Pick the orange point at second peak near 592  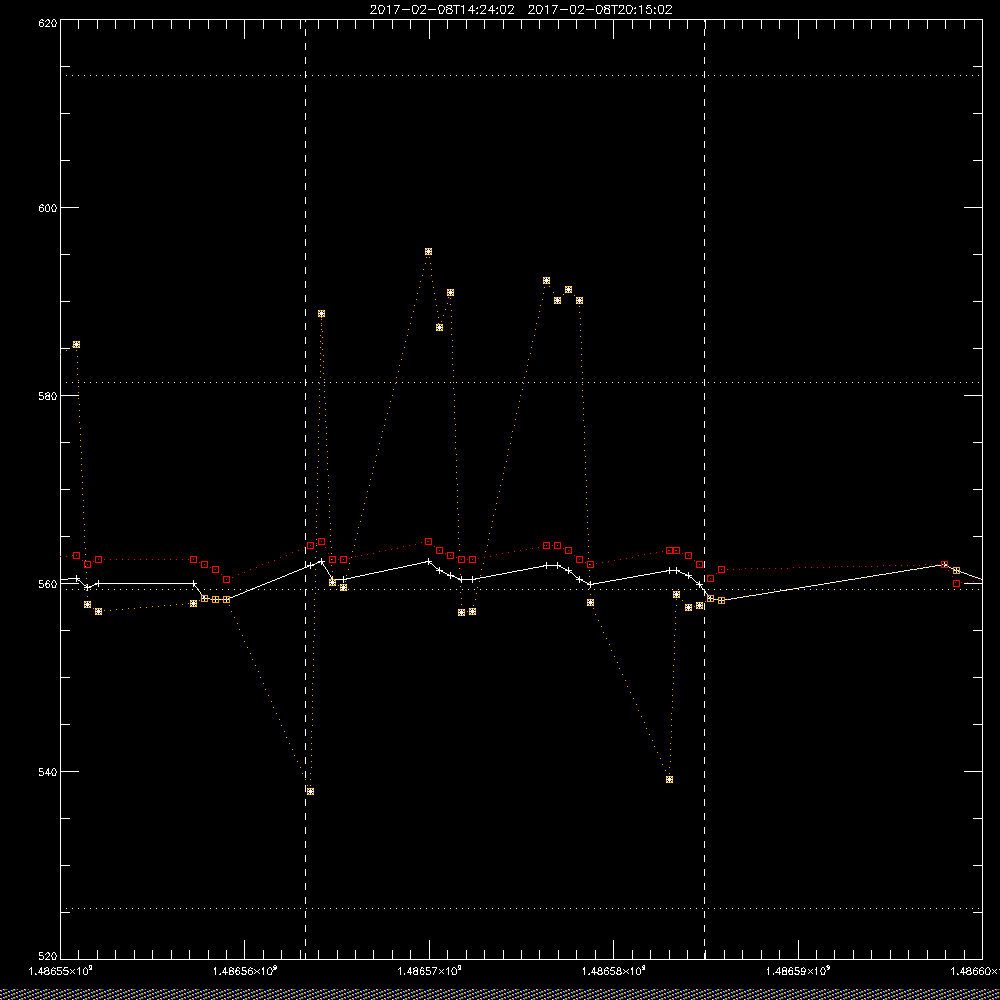(x=547, y=281)
